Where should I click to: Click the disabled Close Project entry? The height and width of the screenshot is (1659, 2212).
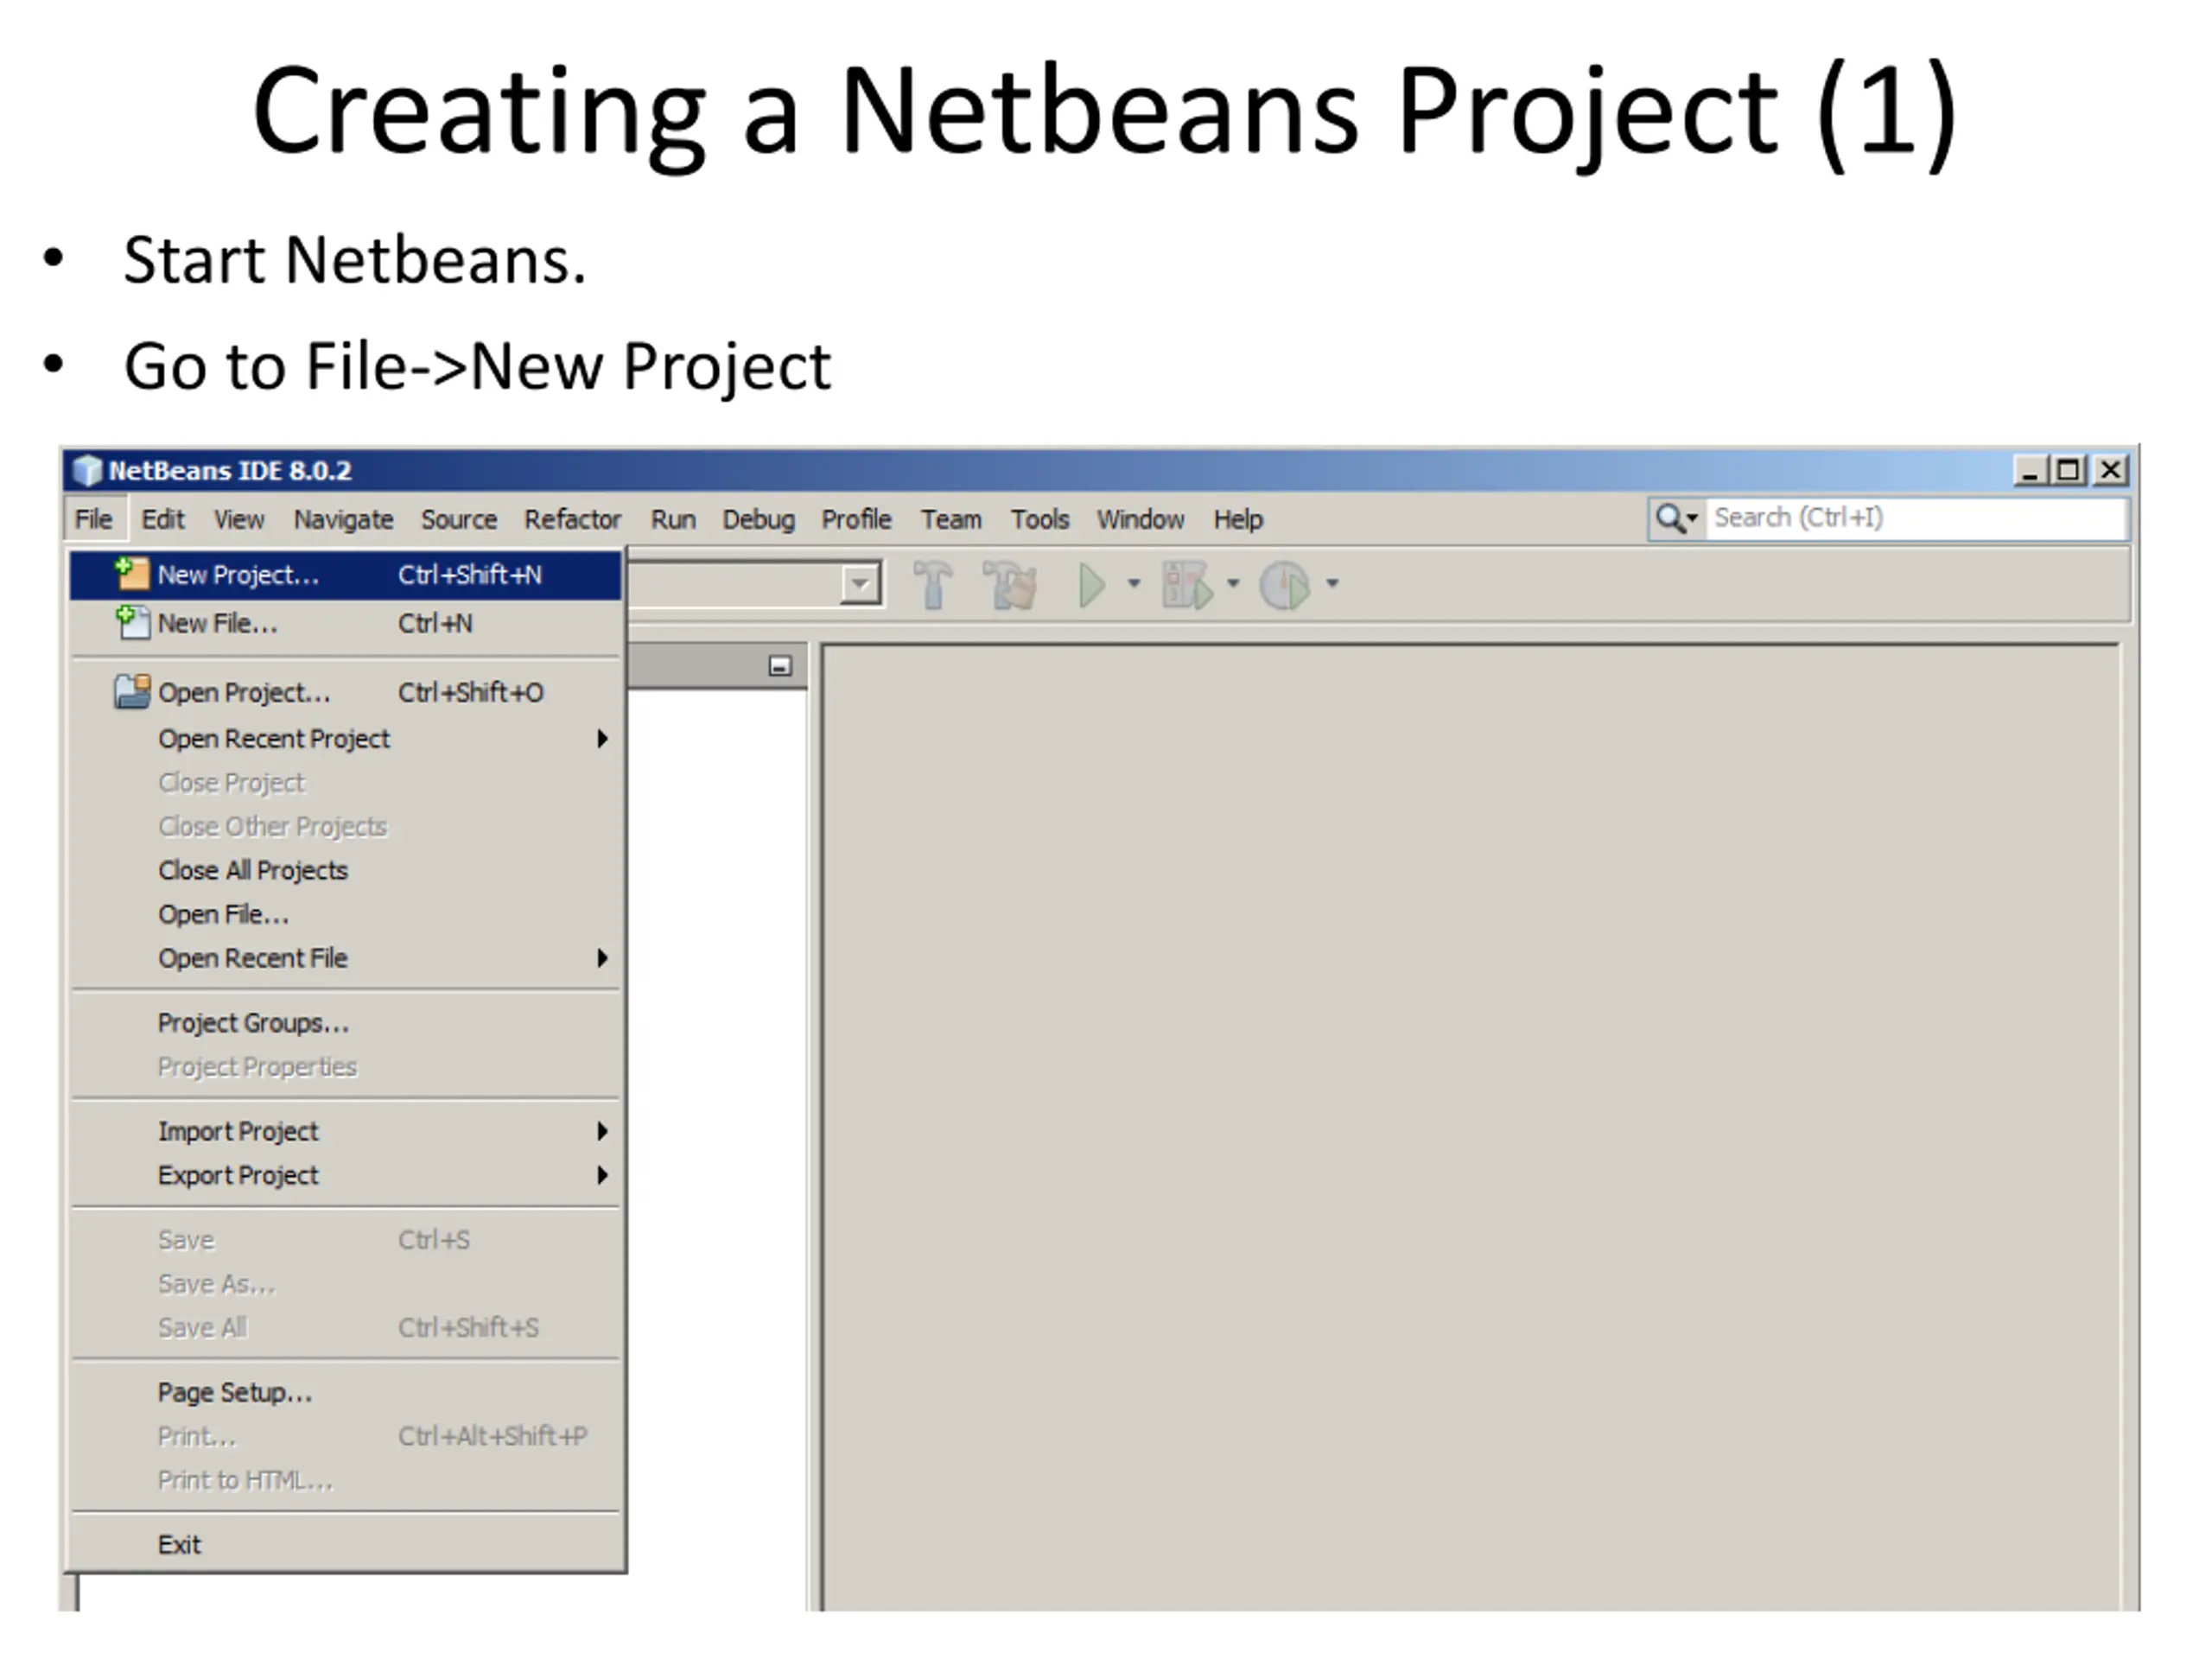click(x=346, y=783)
